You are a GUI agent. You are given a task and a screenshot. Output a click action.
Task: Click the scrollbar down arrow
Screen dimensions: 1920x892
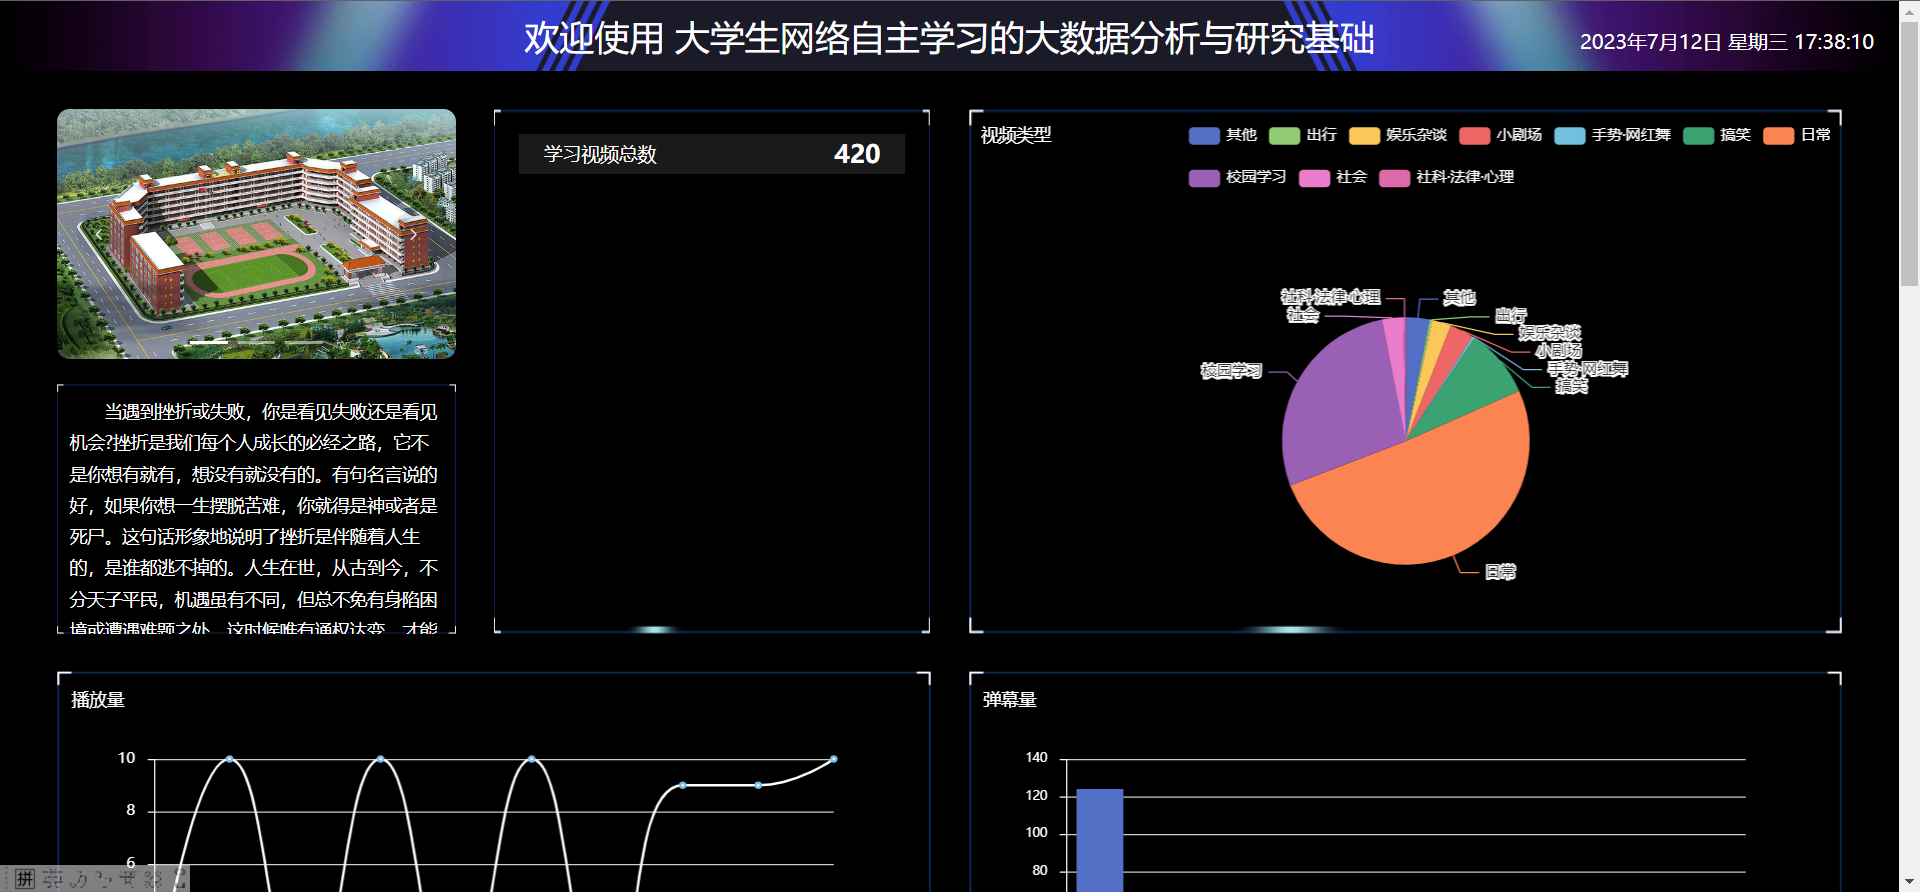(1909, 882)
